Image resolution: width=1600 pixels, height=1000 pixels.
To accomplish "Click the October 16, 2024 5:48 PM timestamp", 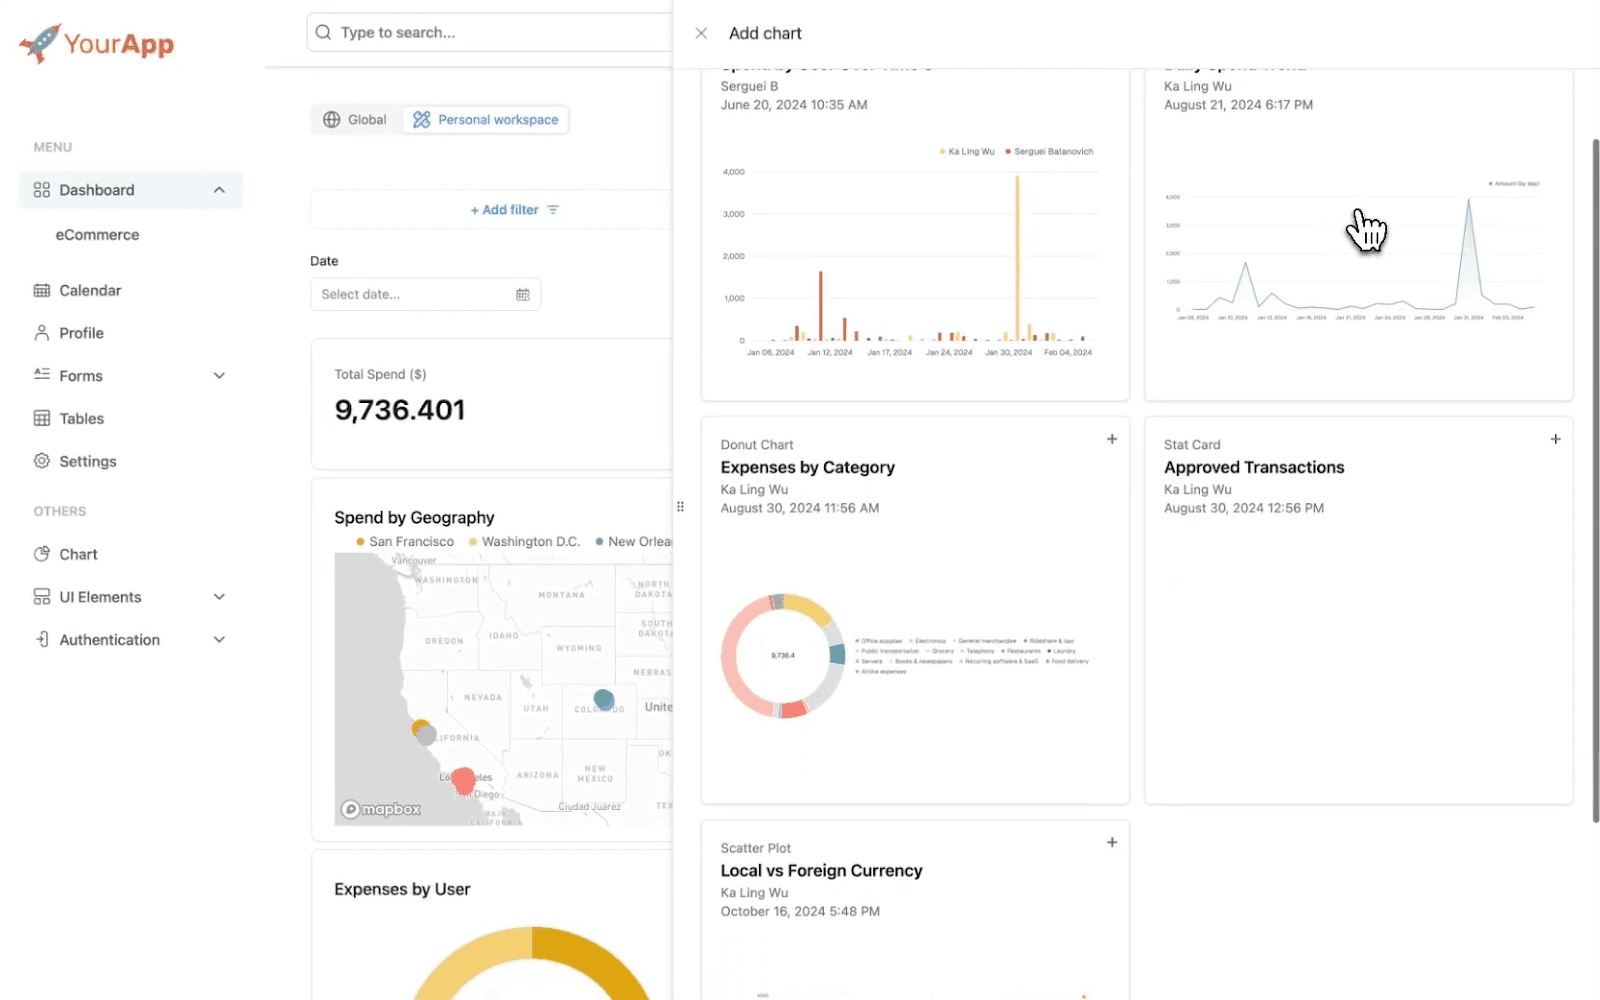I will pyautogui.click(x=800, y=911).
